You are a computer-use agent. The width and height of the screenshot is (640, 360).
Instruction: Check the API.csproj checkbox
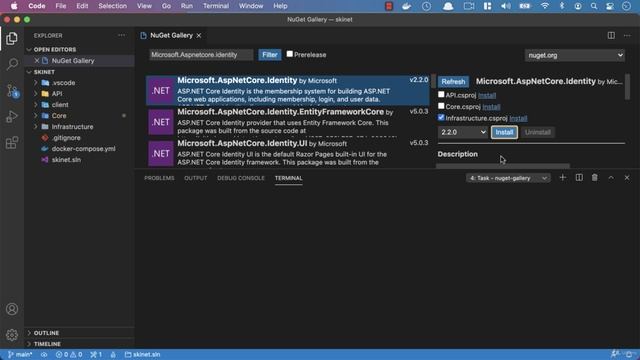pyautogui.click(x=441, y=95)
